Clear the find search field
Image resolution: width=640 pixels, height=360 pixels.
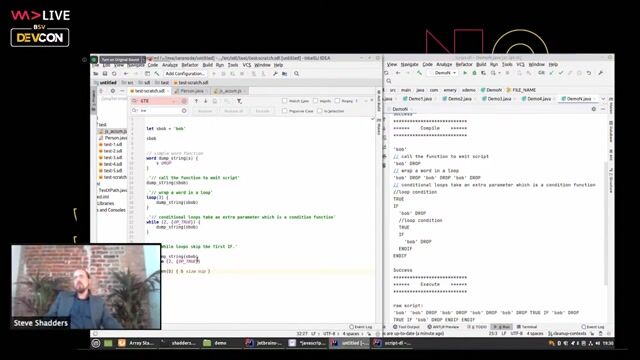coord(184,101)
